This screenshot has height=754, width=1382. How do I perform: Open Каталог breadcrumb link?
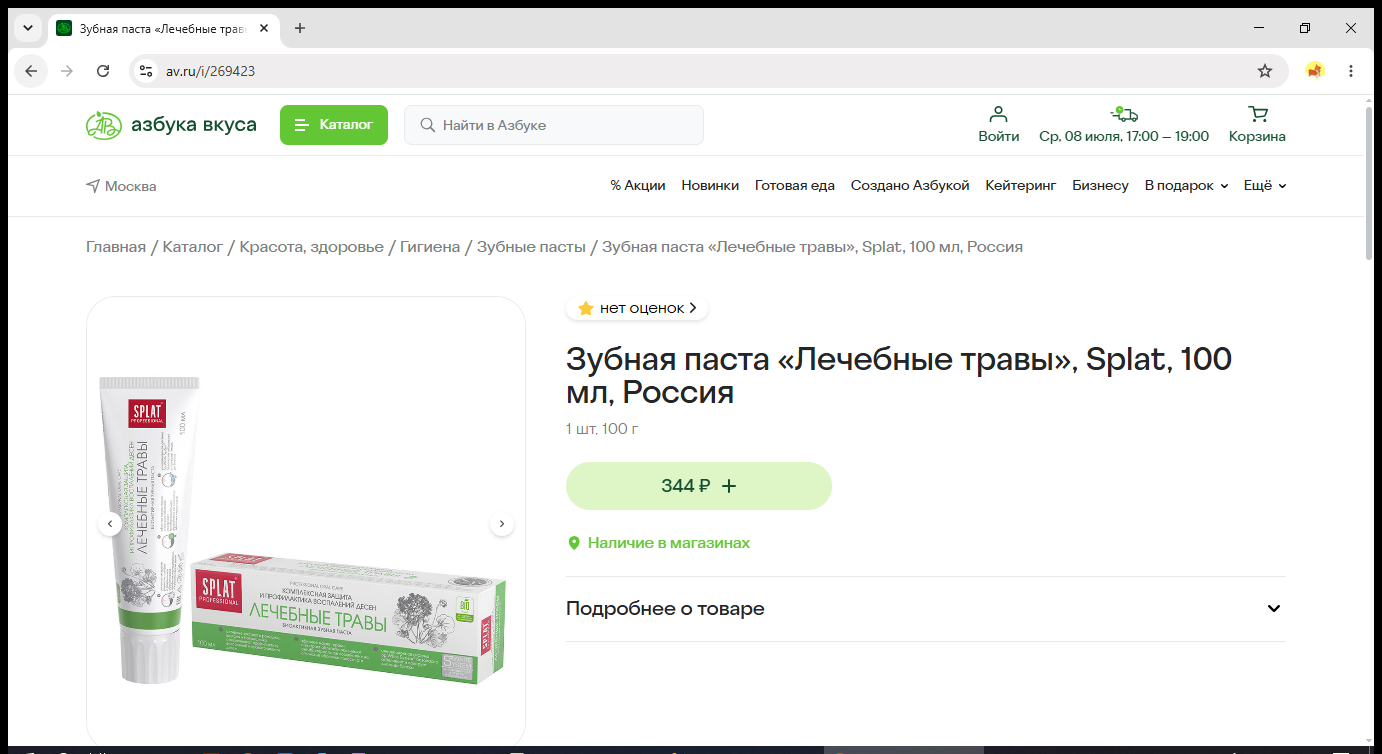tap(193, 247)
